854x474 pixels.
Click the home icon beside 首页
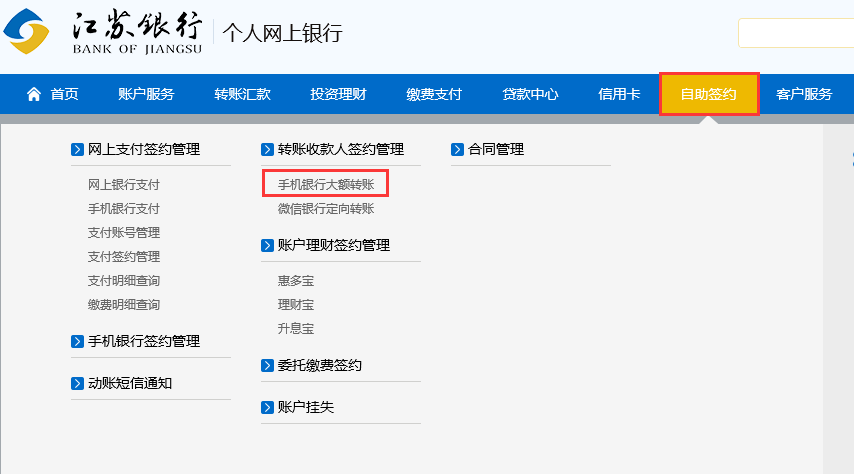(x=34, y=94)
